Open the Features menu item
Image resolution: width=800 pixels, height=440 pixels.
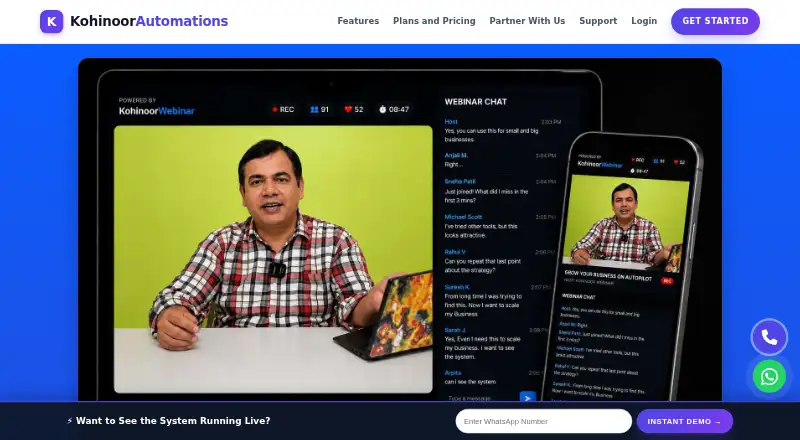(x=358, y=21)
